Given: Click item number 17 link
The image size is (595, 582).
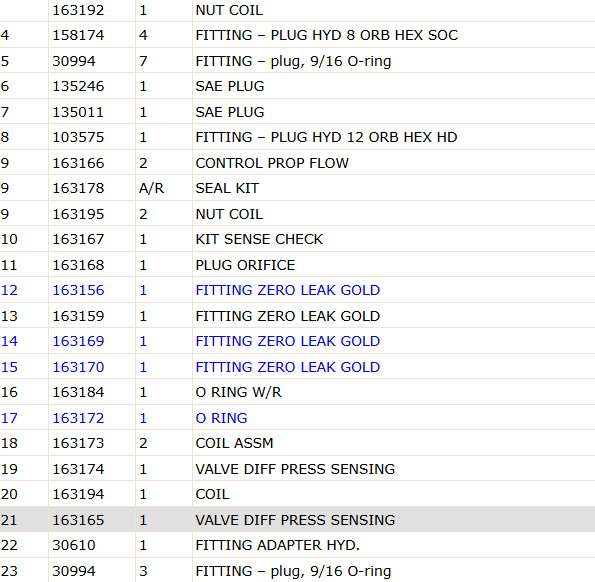Looking at the screenshot, I should 9,418.
